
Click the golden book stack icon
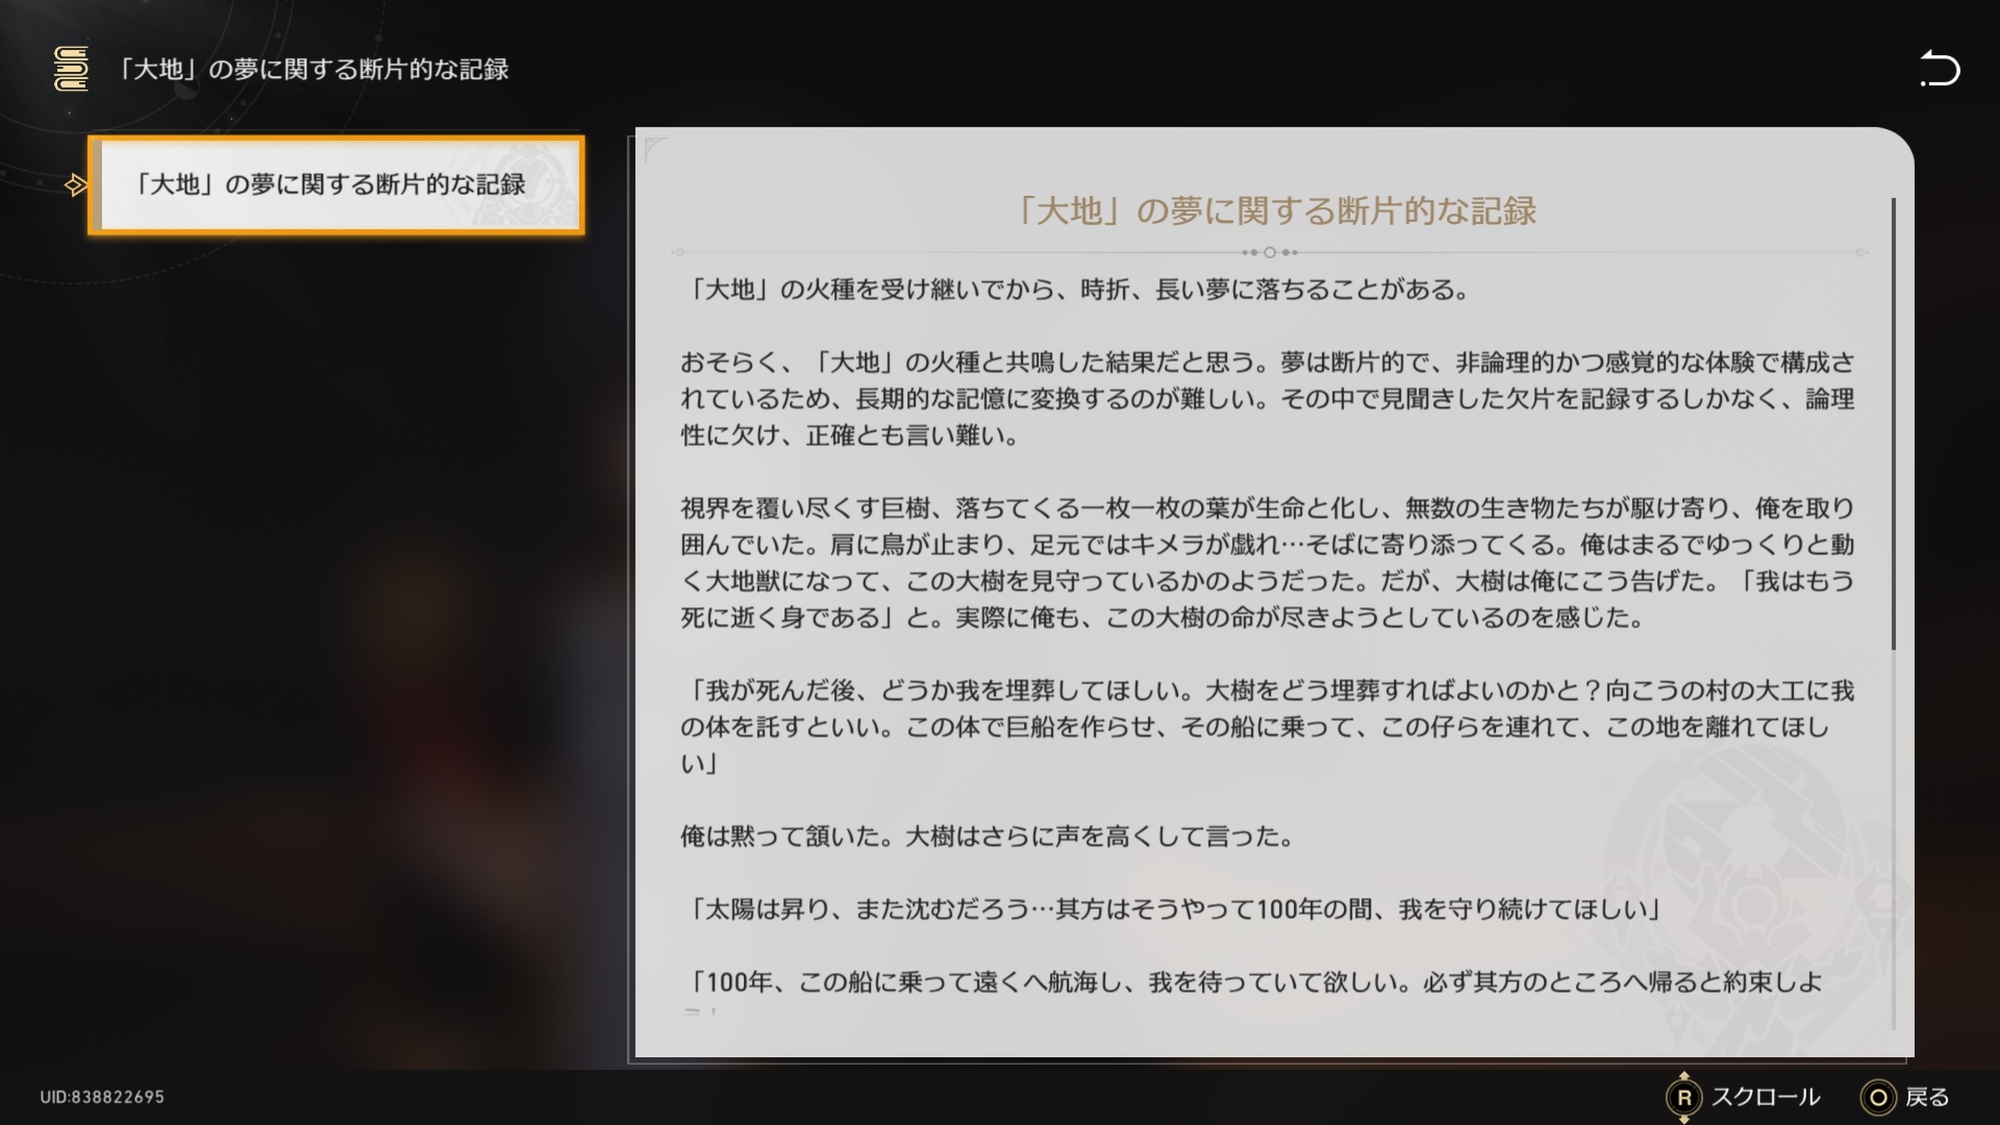(71, 69)
